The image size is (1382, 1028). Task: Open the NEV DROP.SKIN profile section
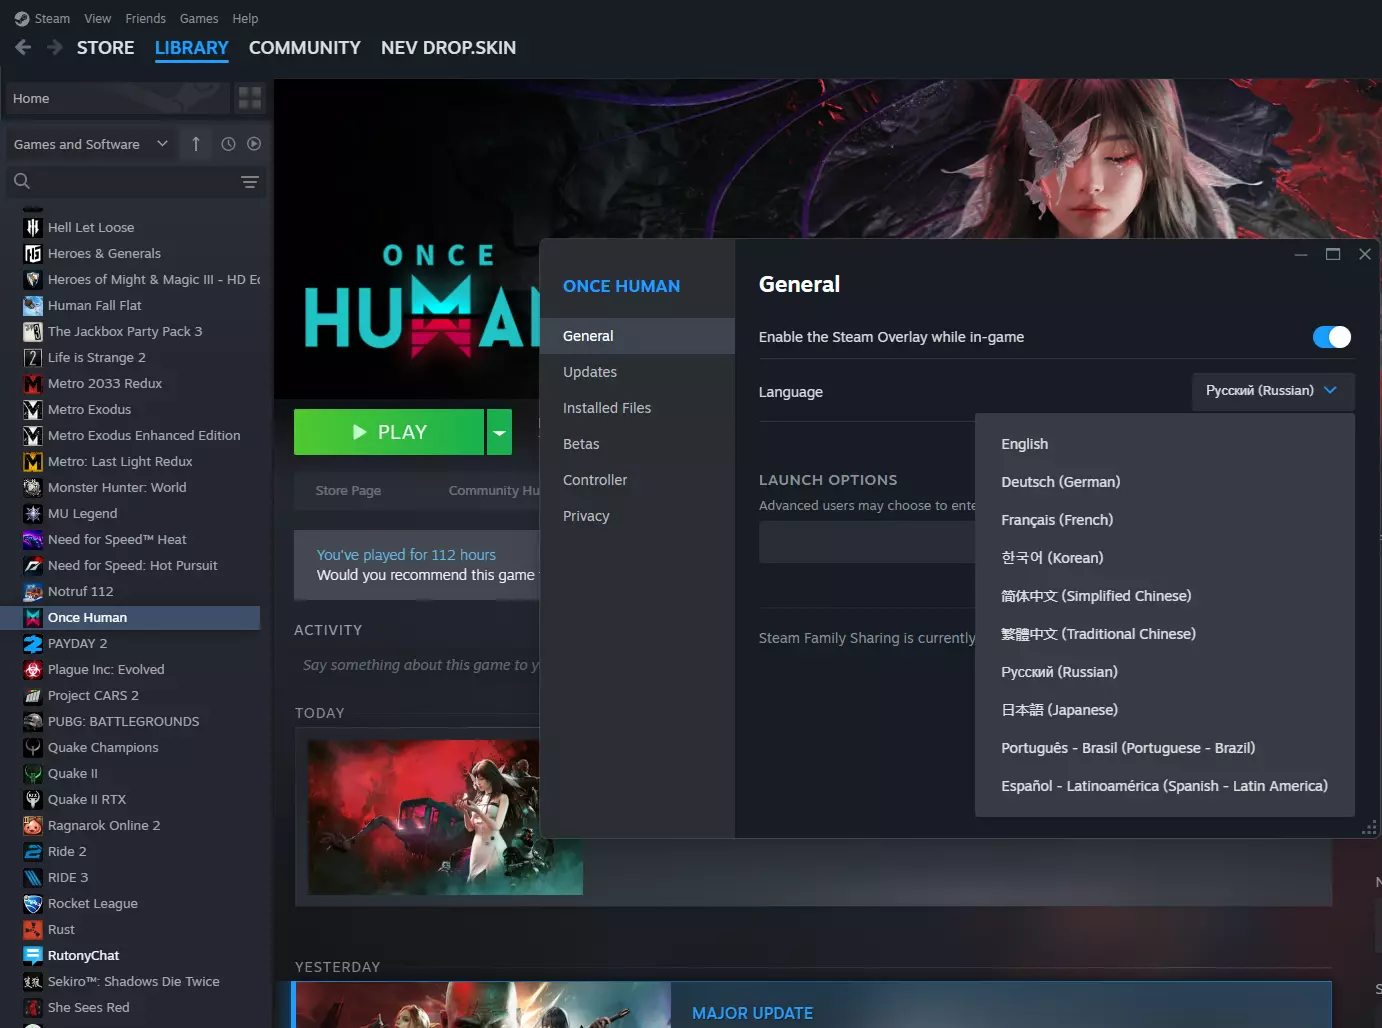[x=448, y=47]
